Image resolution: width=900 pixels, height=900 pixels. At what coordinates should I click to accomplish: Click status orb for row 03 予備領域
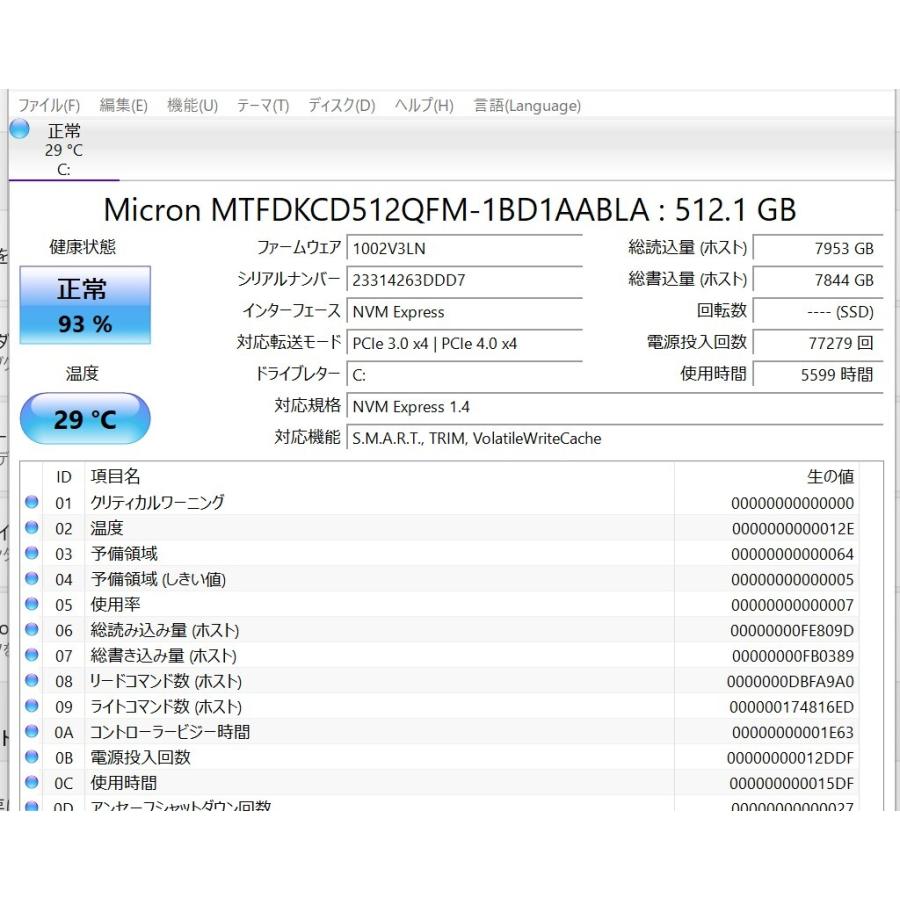tap(32, 553)
